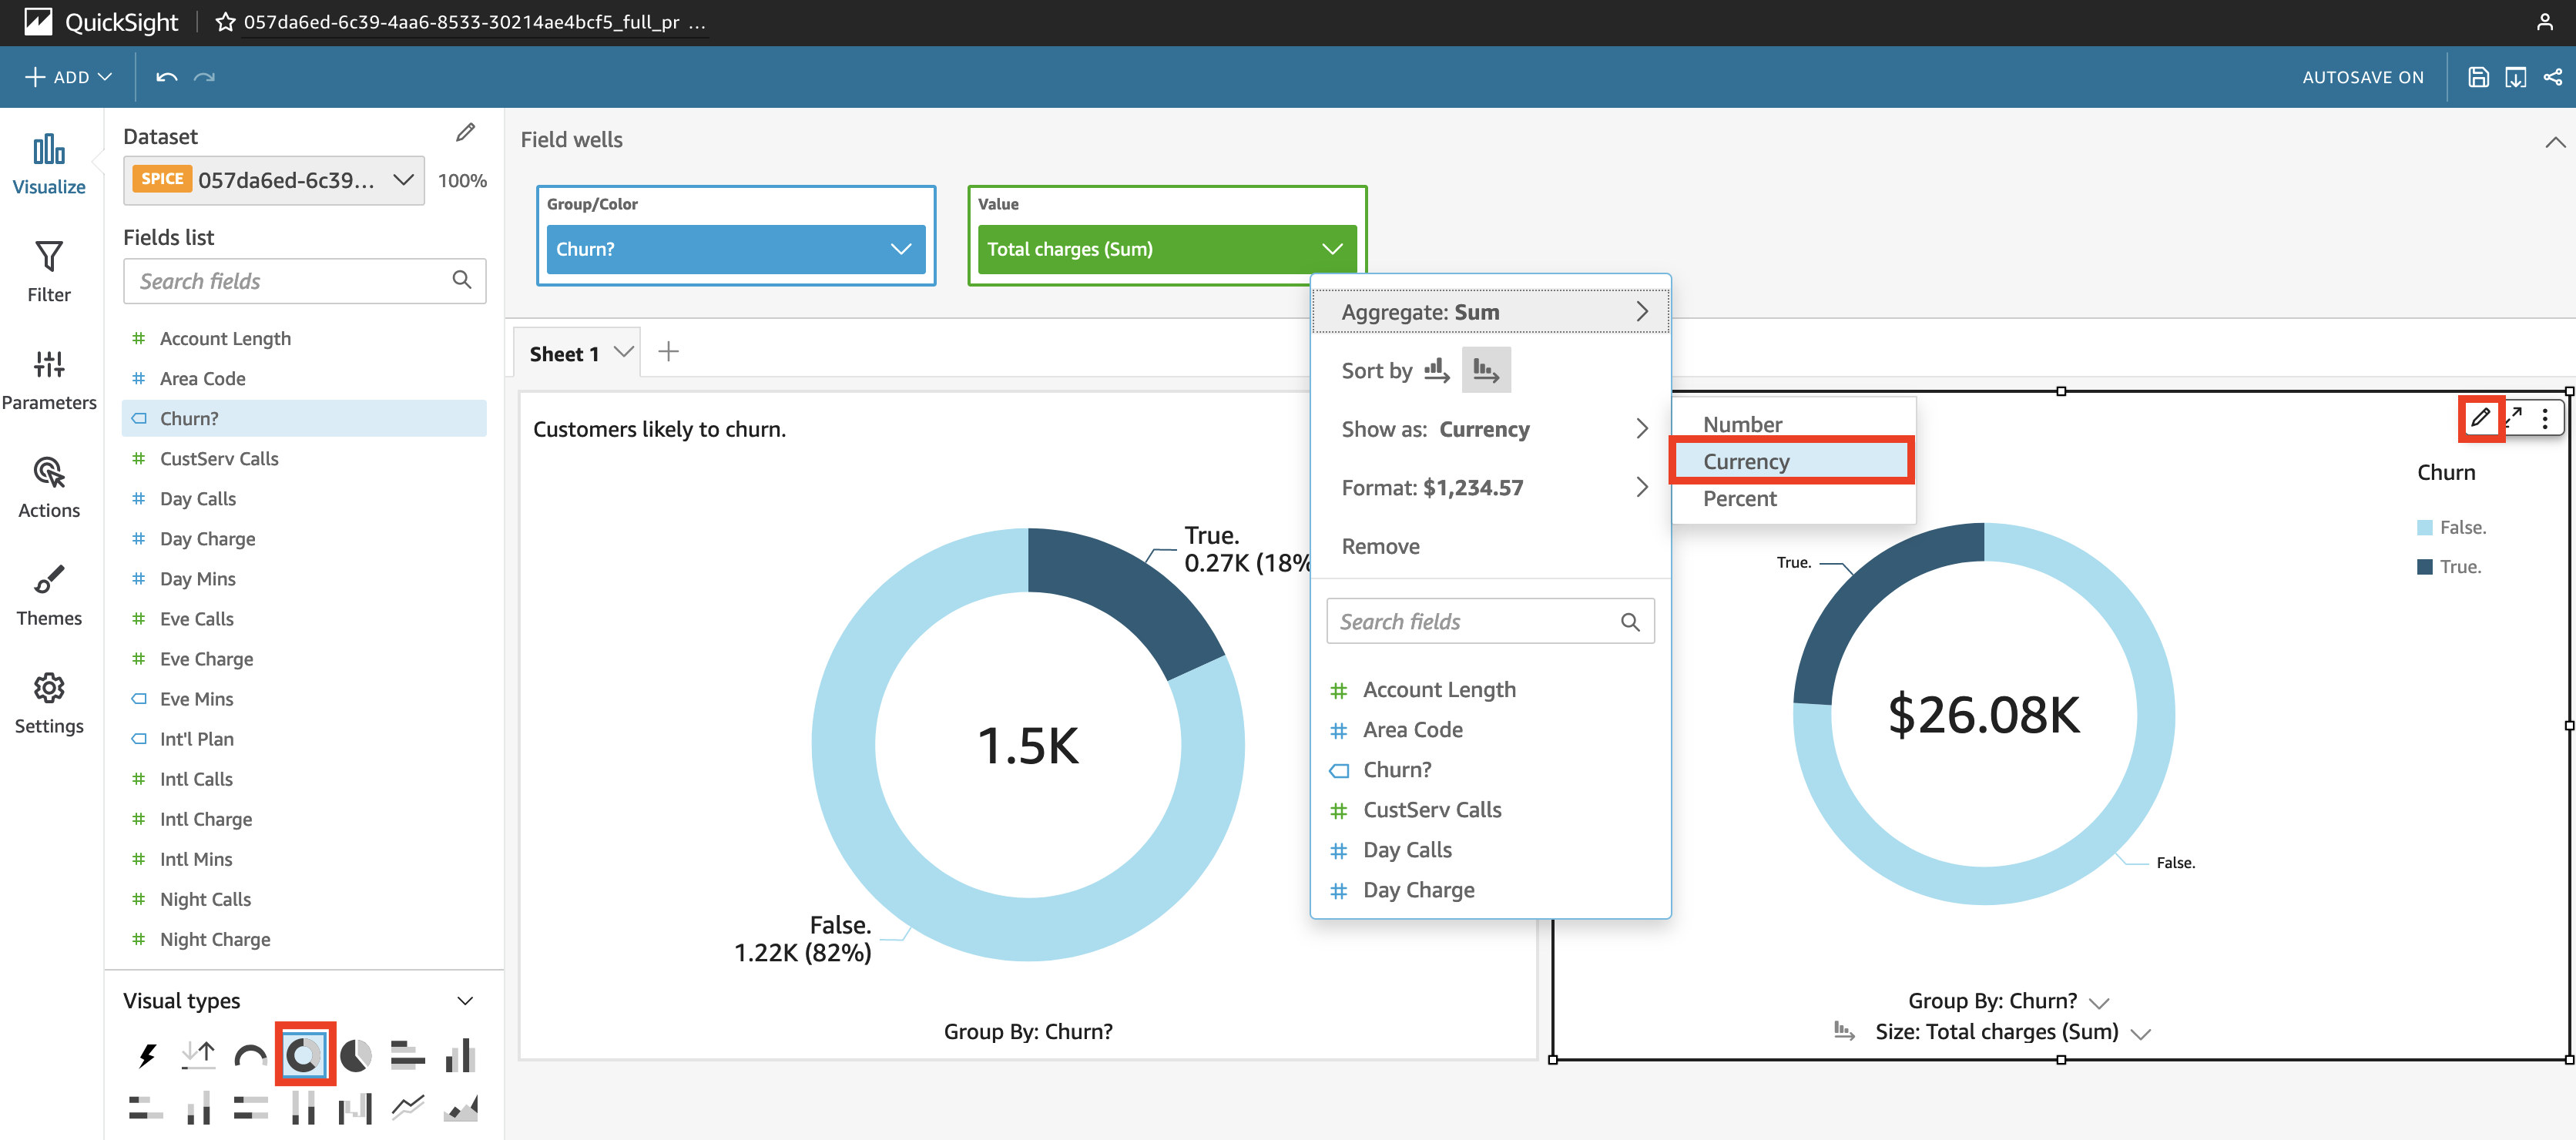The width and height of the screenshot is (2576, 1140).
Task: Favorite the analysis with star icon
Action: [226, 22]
